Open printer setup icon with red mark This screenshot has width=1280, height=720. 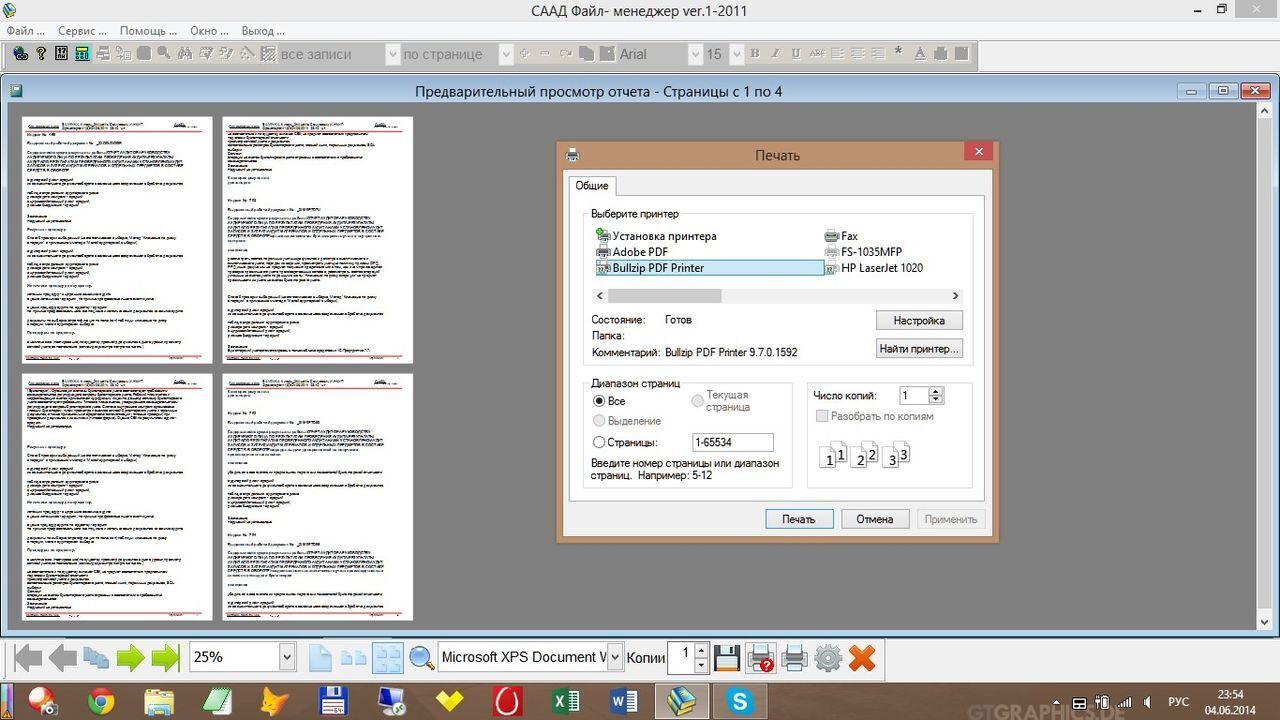(760, 657)
